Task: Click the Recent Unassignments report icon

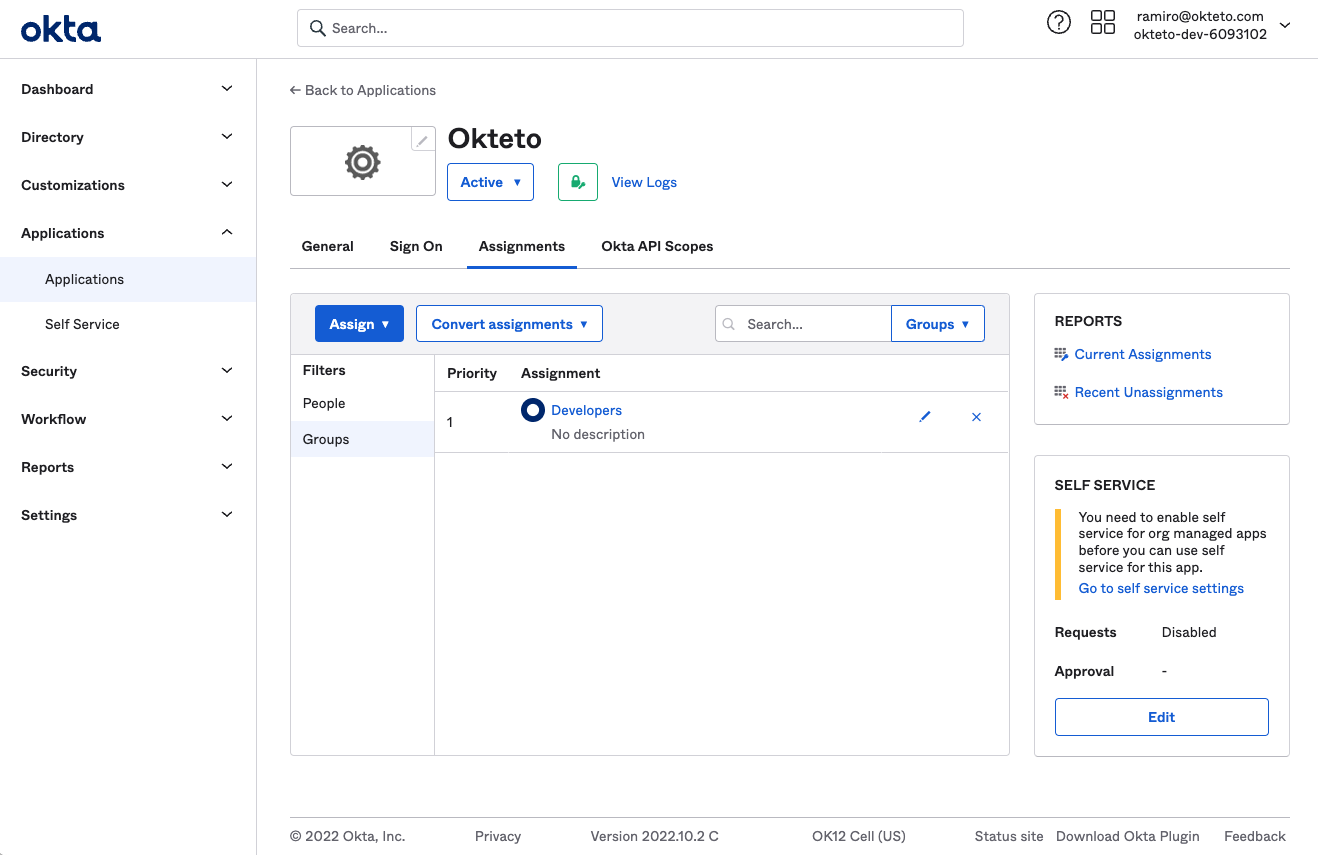Action: (1061, 392)
